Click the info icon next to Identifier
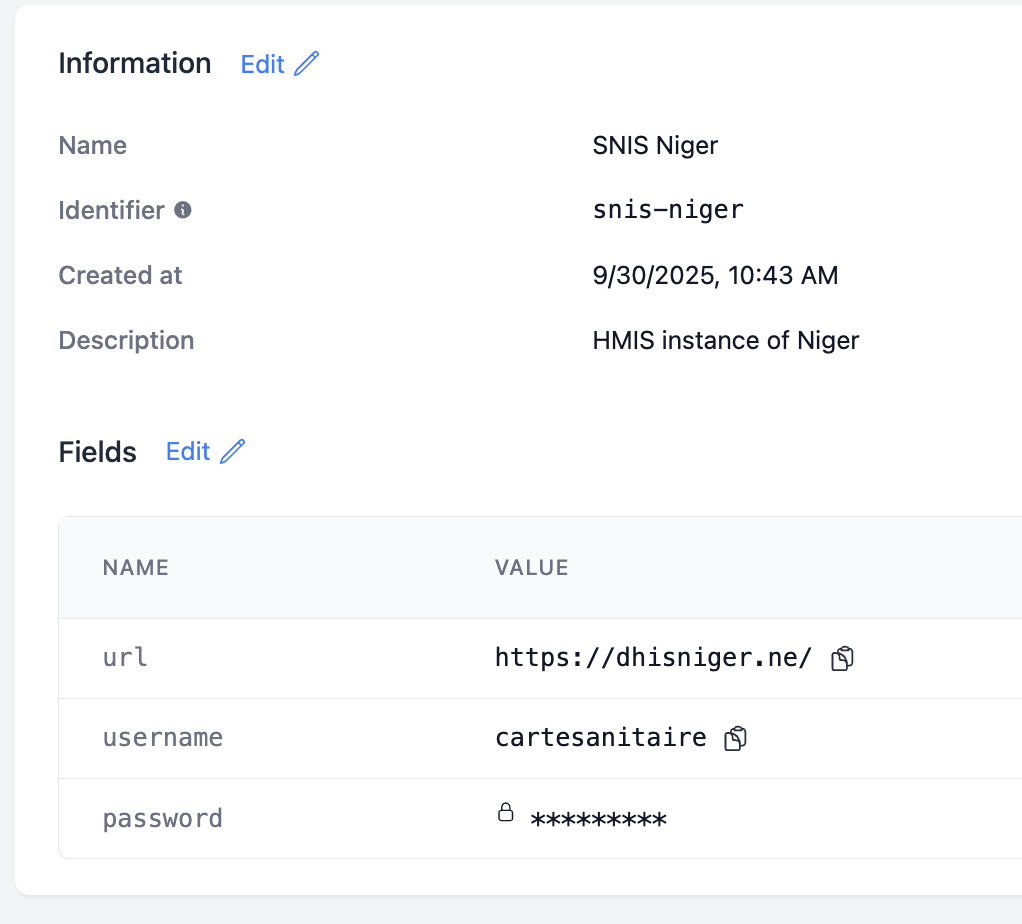 183,209
